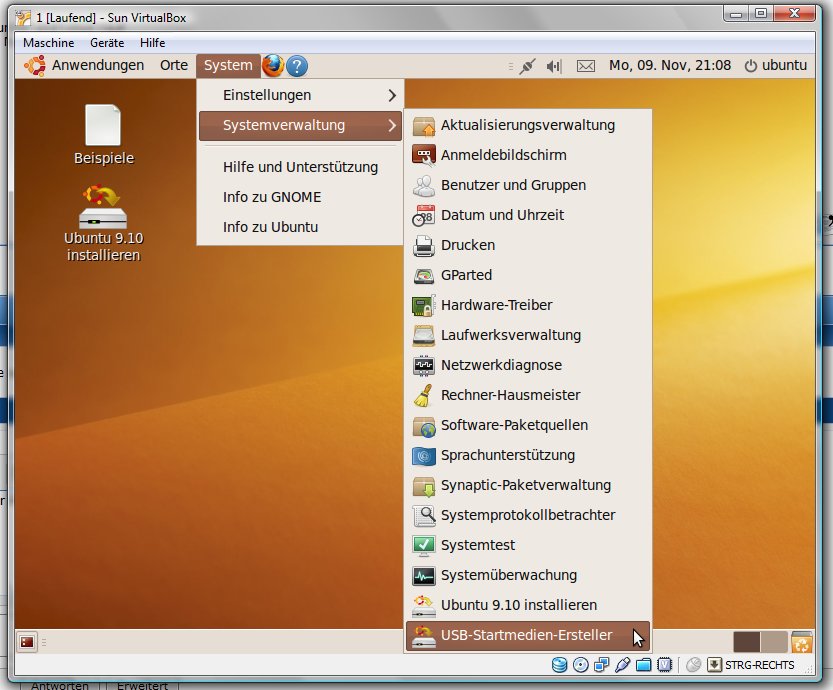Expand the Systemverwaltung submenu arrow
The width and height of the screenshot is (833, 690).
[392, 126]
